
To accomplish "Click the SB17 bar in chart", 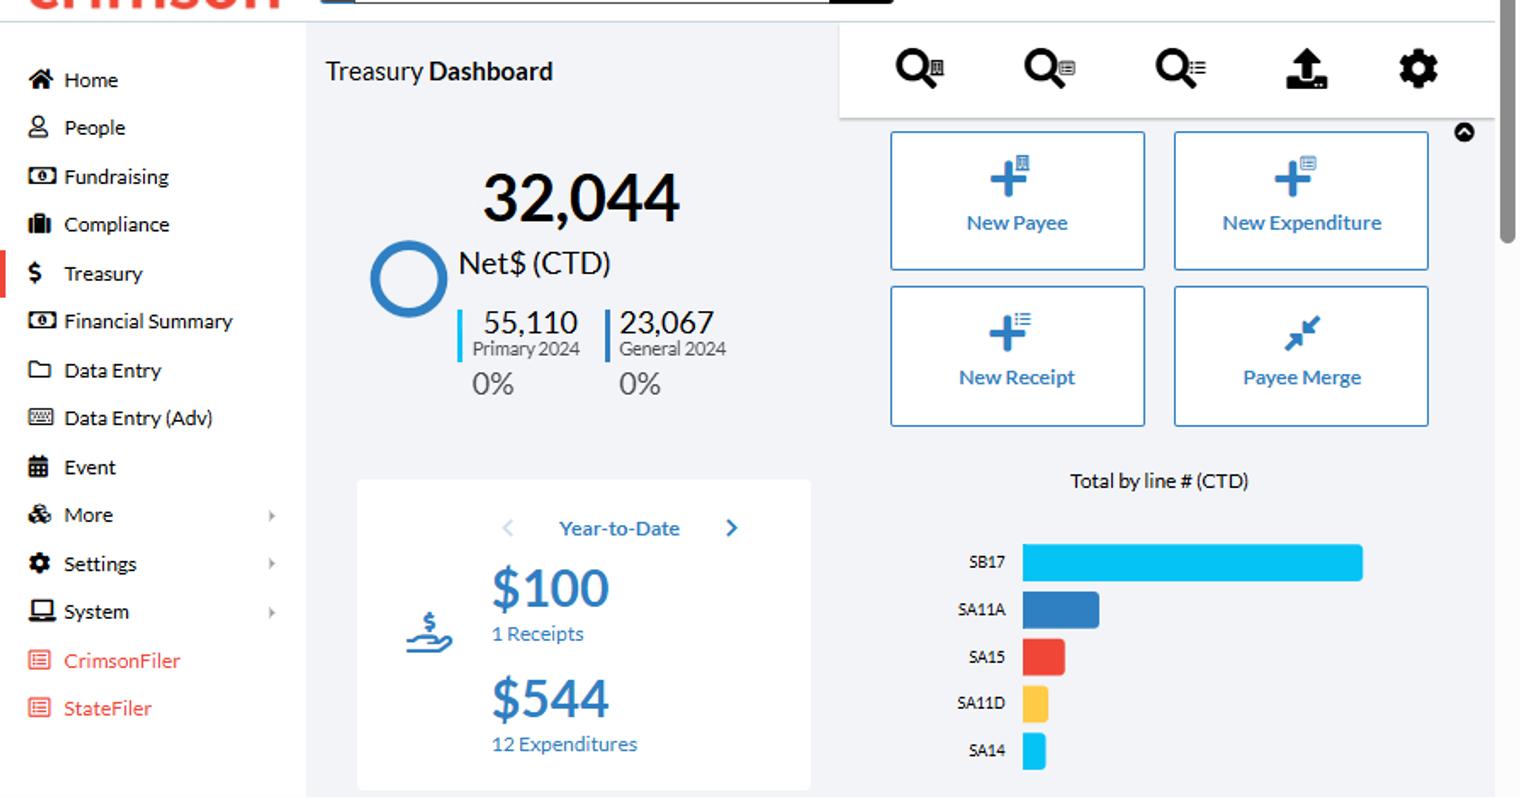I will coord(1192,562).
